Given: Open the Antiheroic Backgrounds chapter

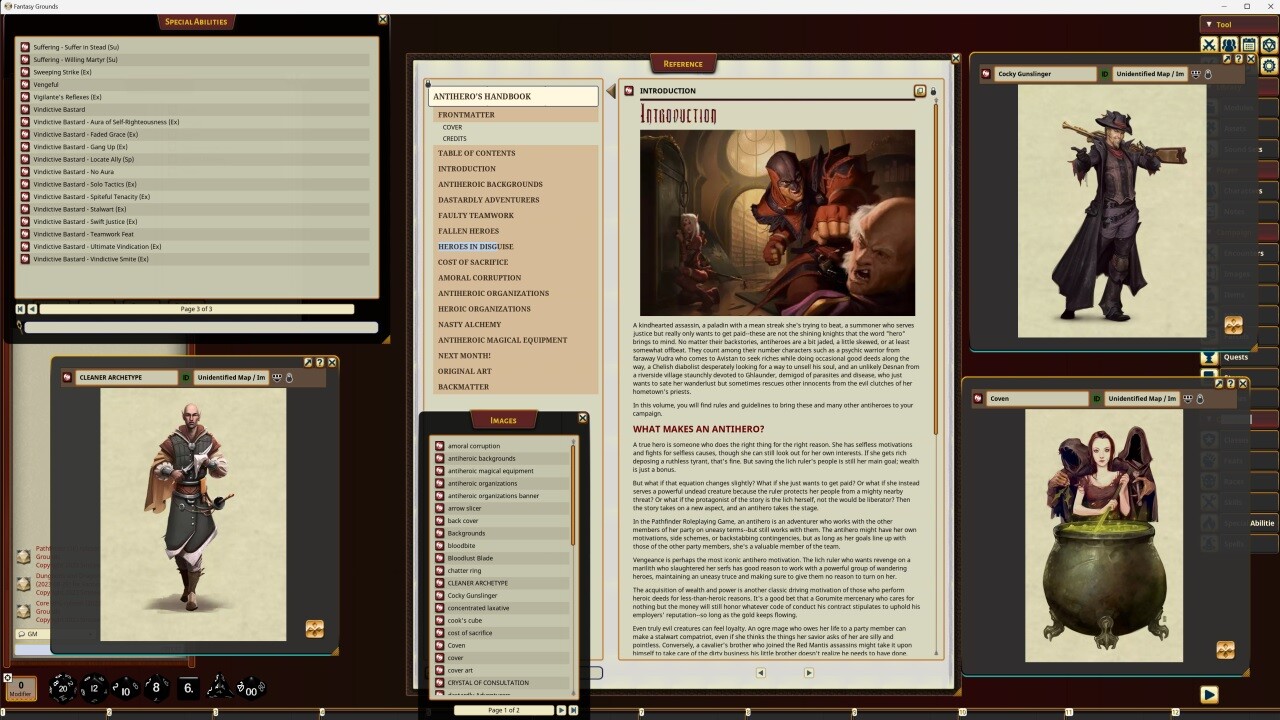Looking at the screenshot, I should pyautogui.click(x=490, y=184).
